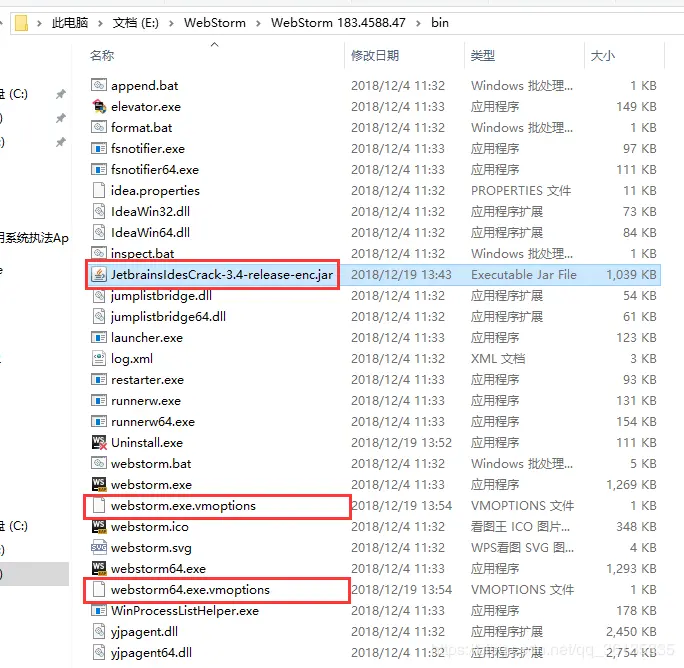
Task: Select the idea.properties file icon
Action: point(99,190)
